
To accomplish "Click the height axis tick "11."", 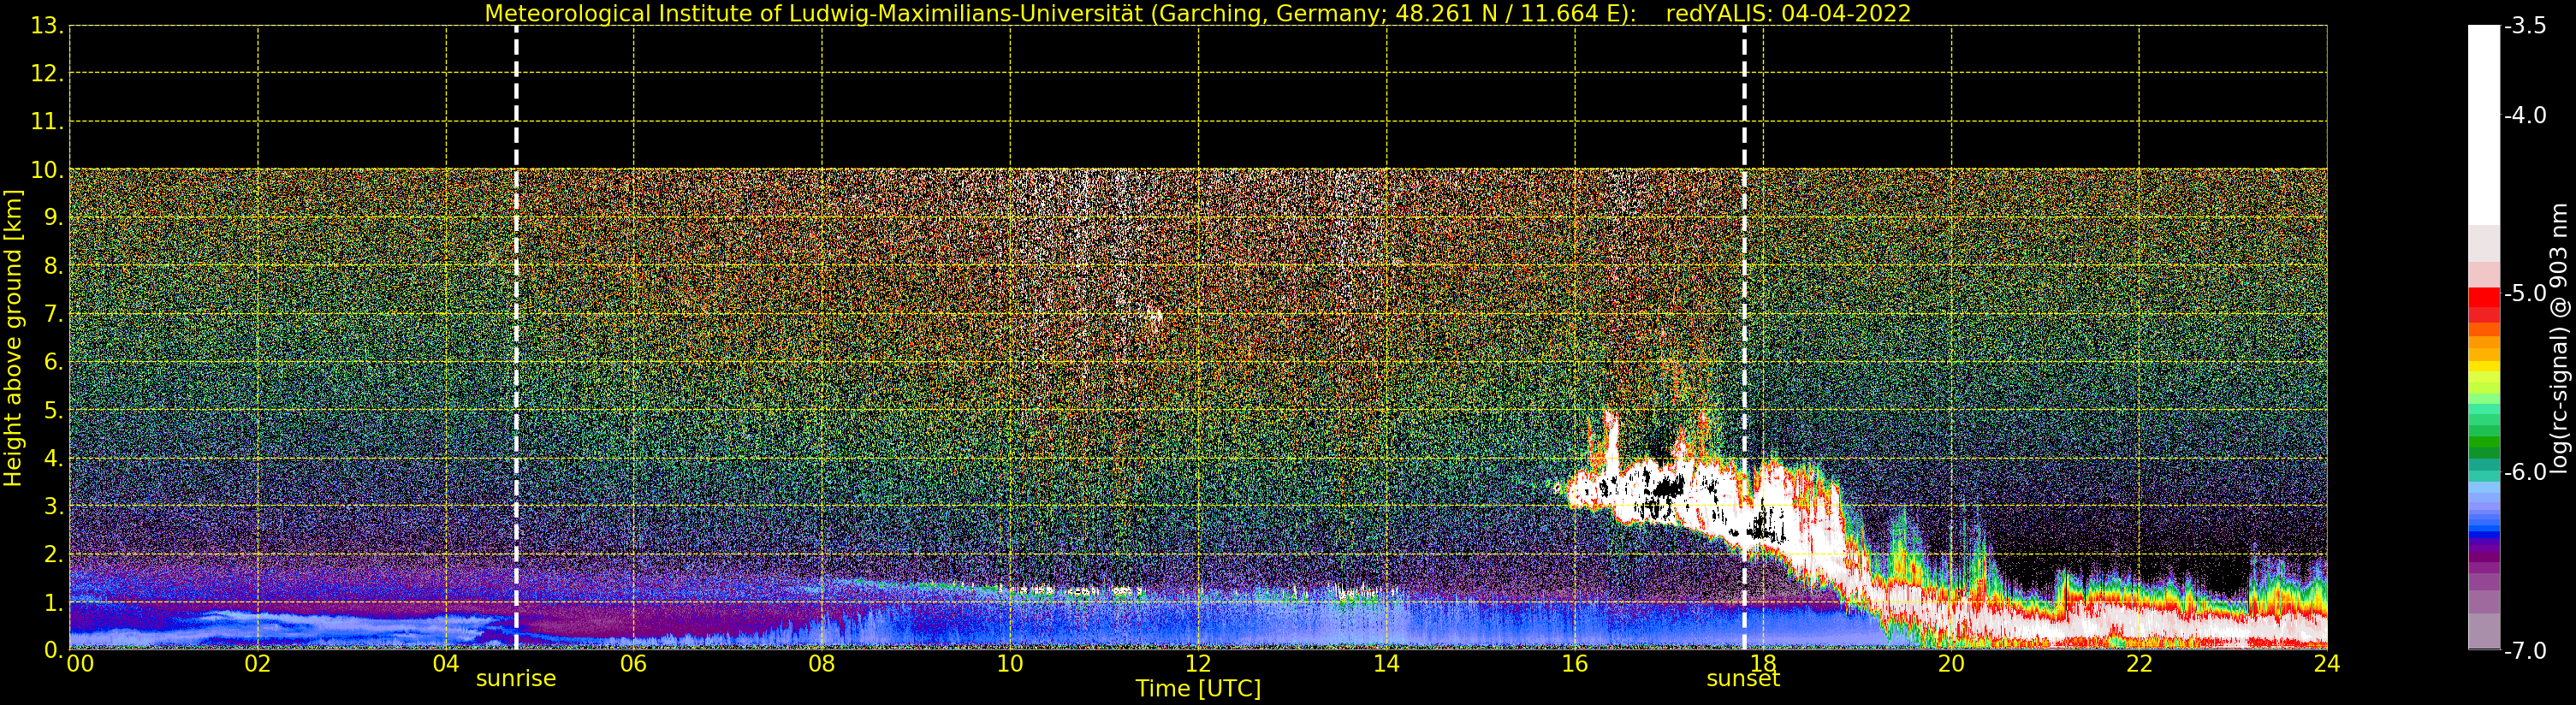I will pyautogui.click(x=47, y=122).
